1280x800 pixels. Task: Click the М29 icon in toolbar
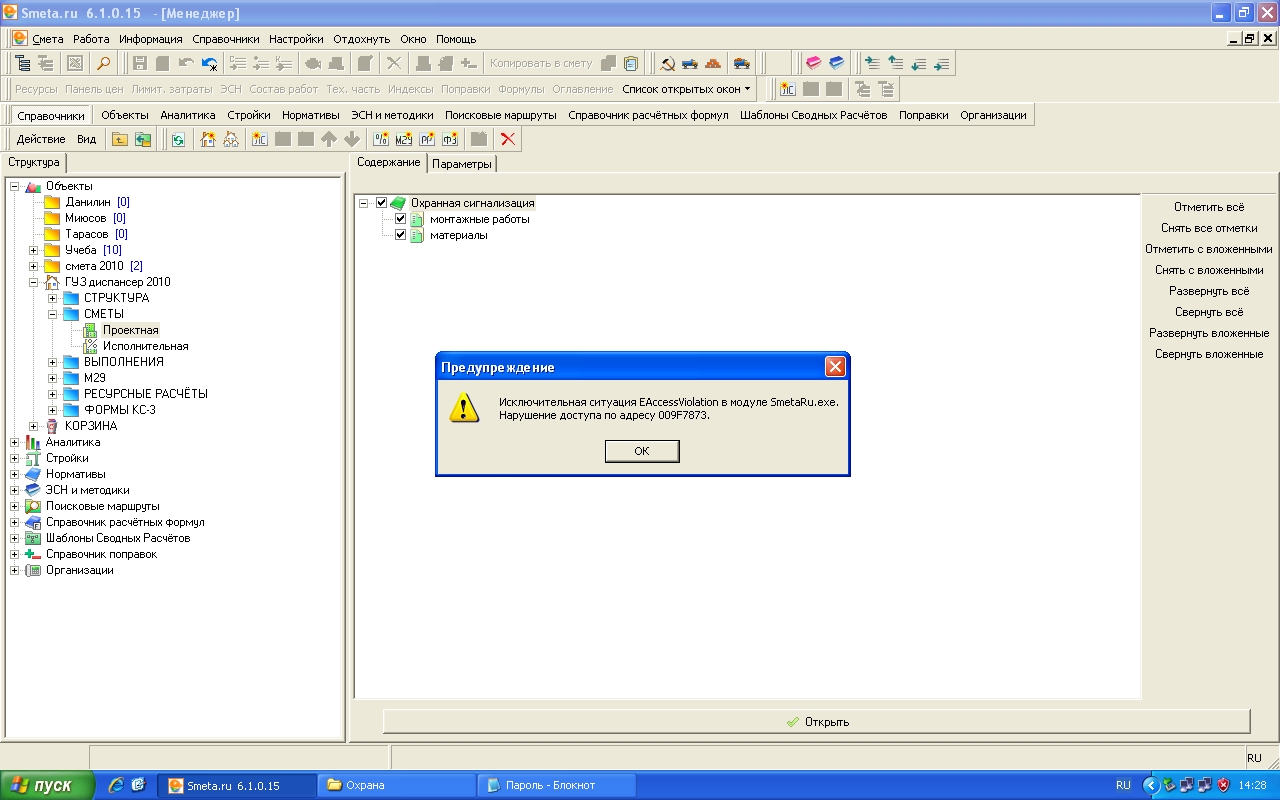click(404, 139)
